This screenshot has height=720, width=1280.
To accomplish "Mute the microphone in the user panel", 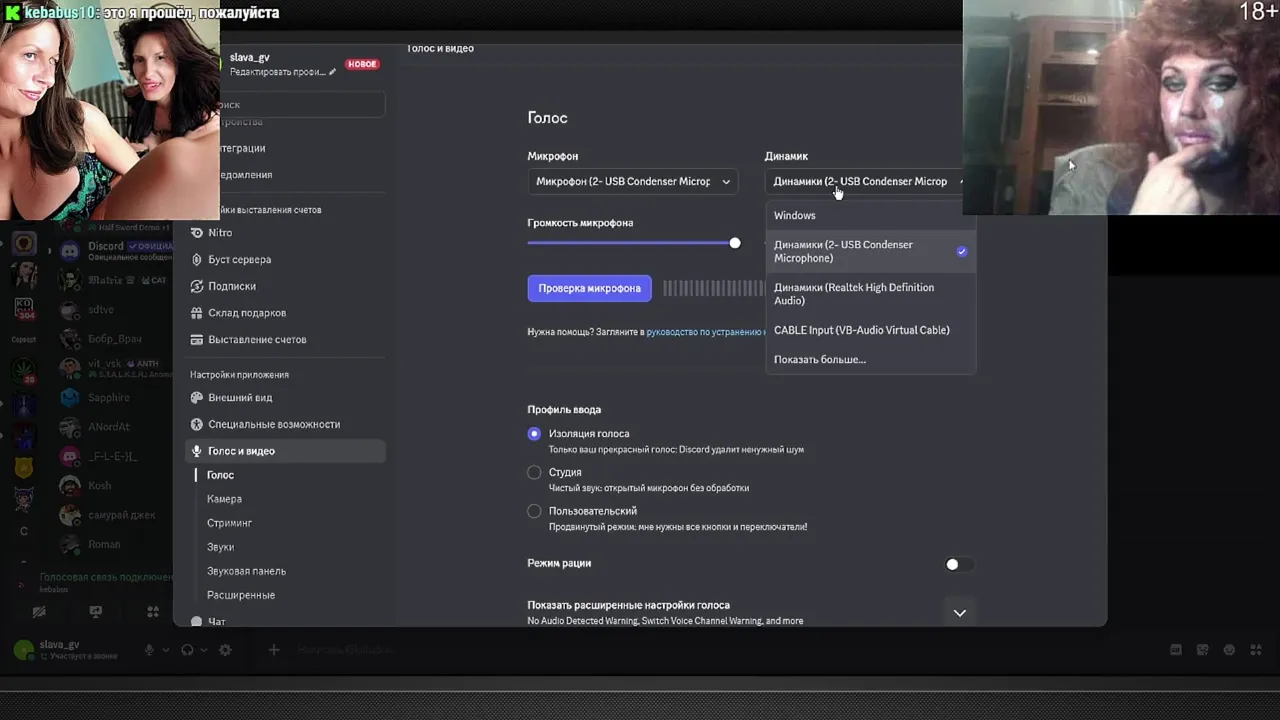I will 149,650.
